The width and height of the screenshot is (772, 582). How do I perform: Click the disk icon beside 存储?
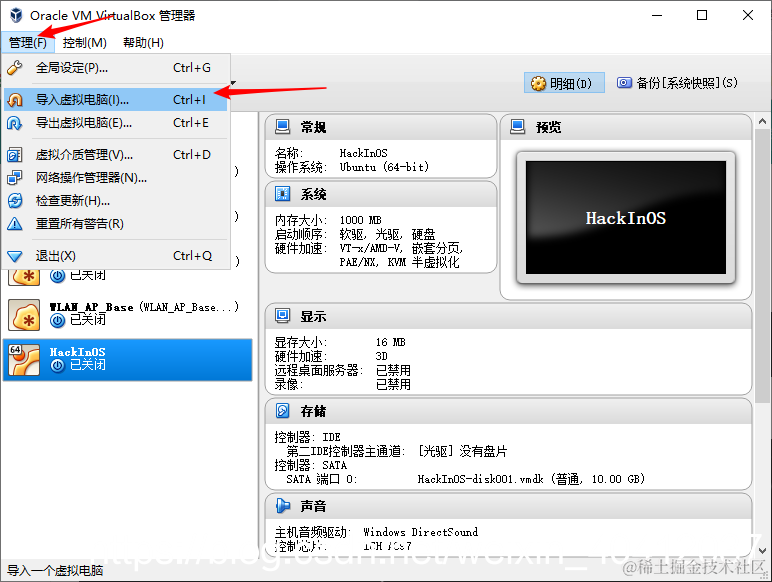(283, 411)
